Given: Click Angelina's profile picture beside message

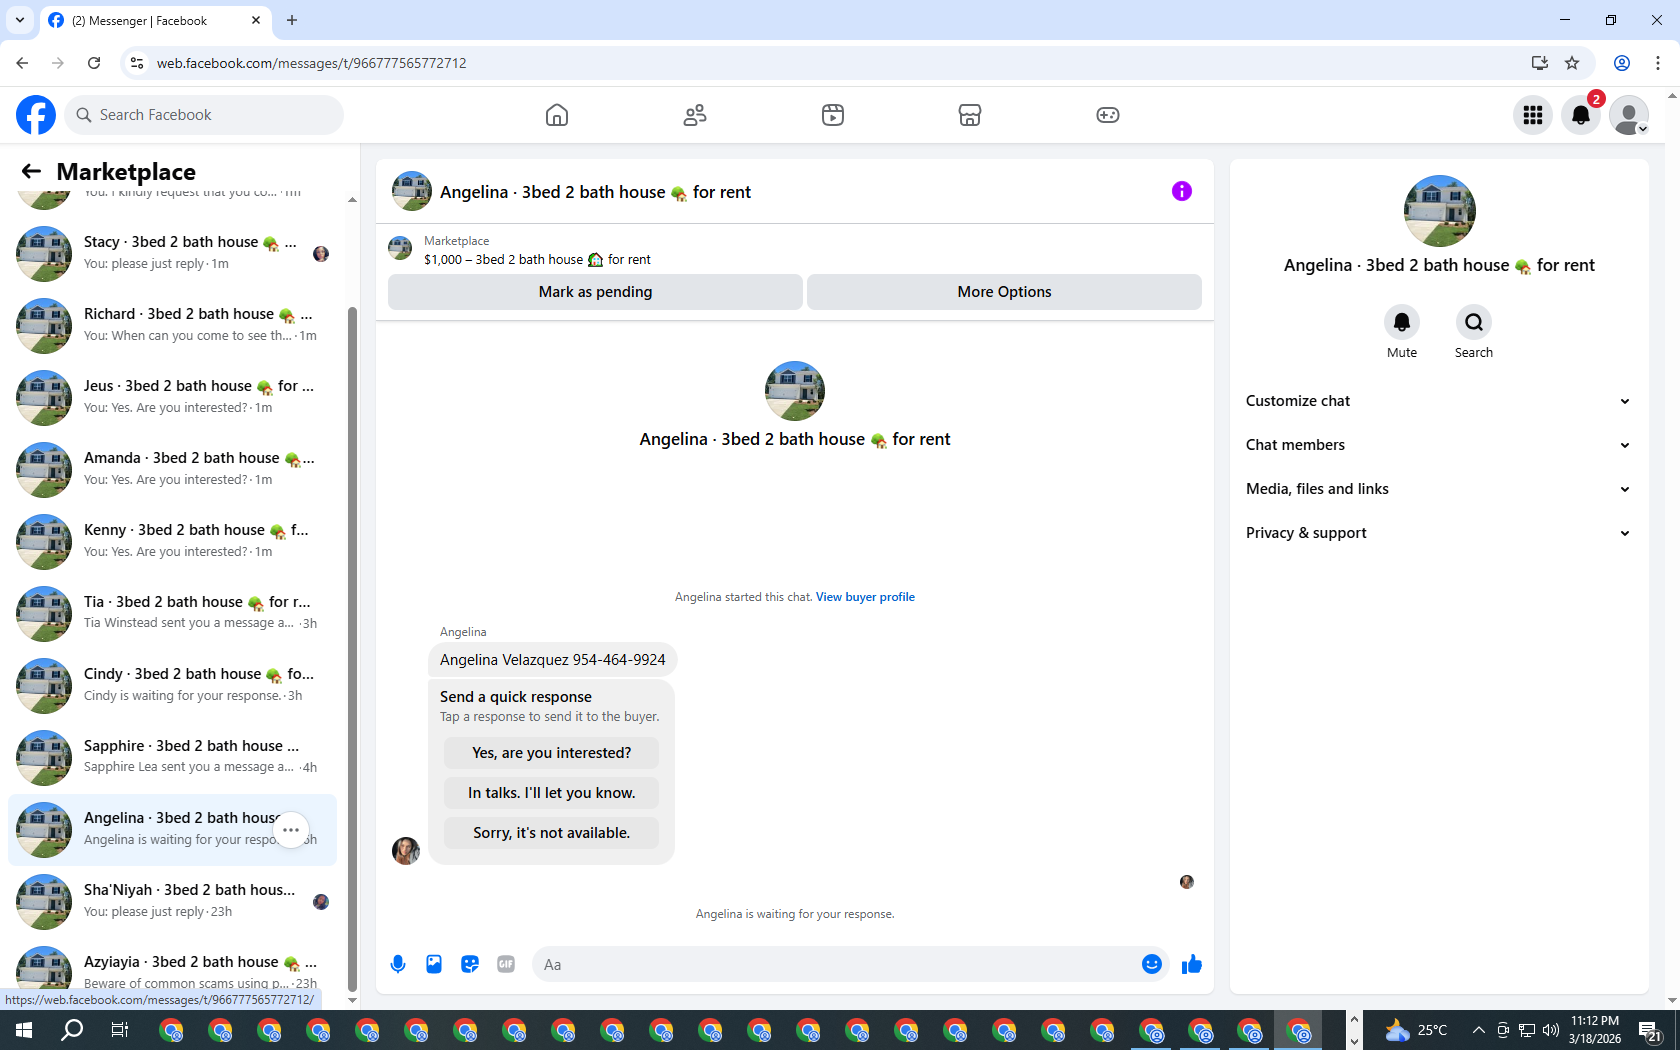Looking at the screenshot, I should coord(406,851).
